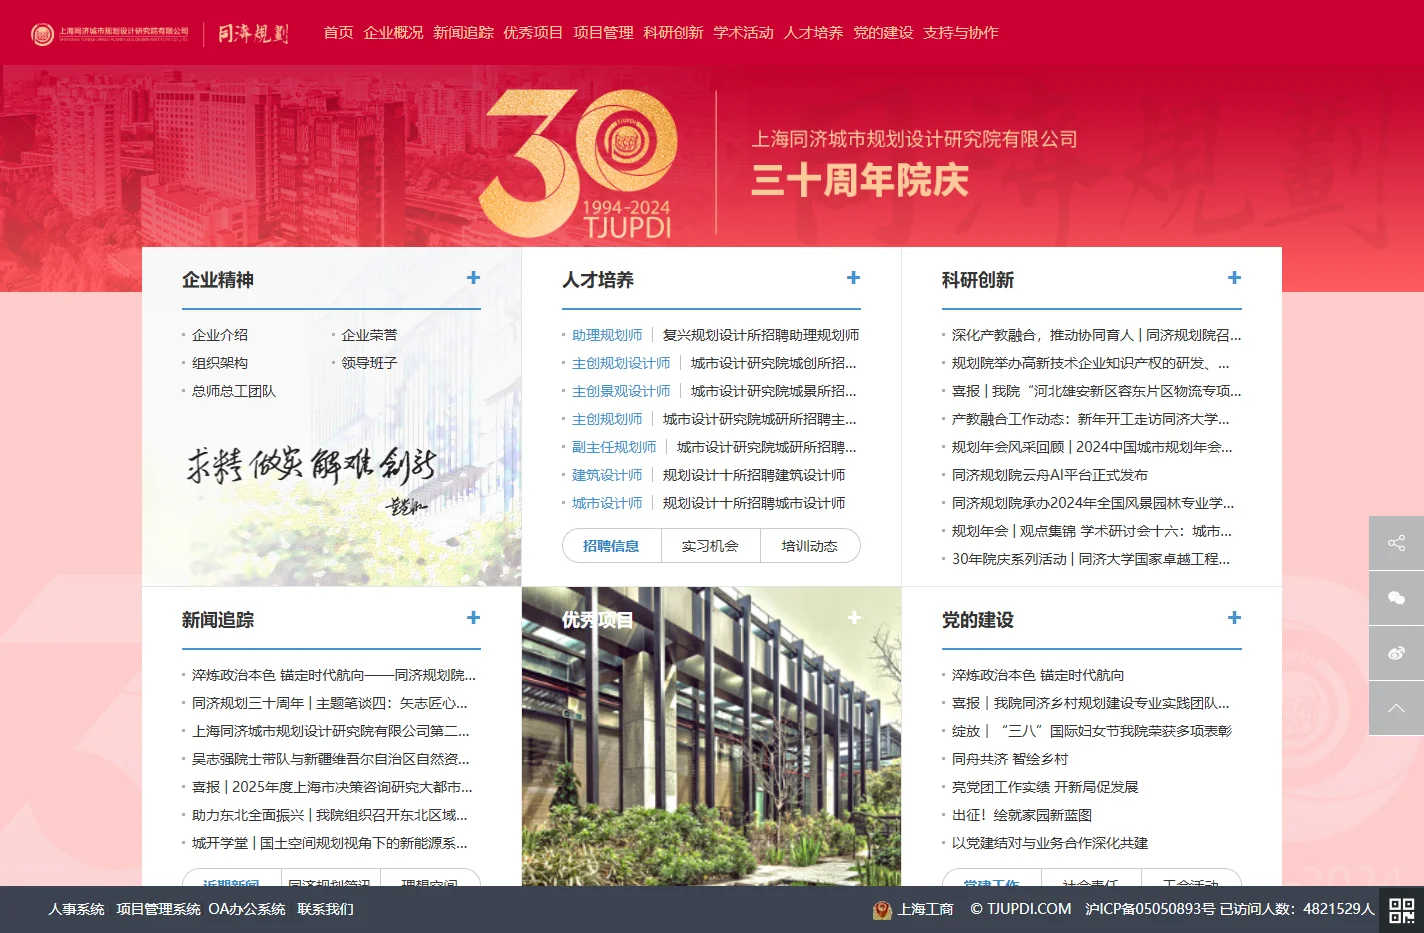Click the 求精做实解难创新 calligraphy image
The width and height of the screenshot is (1424, 933).
(311, 478)
